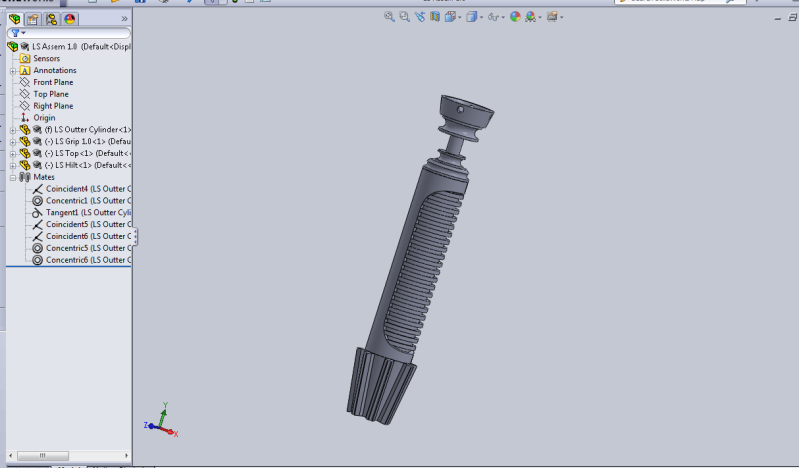Click the Display Style cube icon
This screenshot has height=468, width=799.
click(471, 17)
